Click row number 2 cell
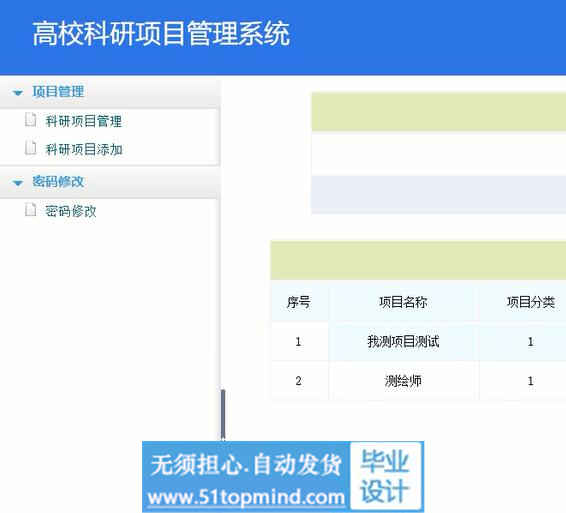 click(x=299, y=381)
